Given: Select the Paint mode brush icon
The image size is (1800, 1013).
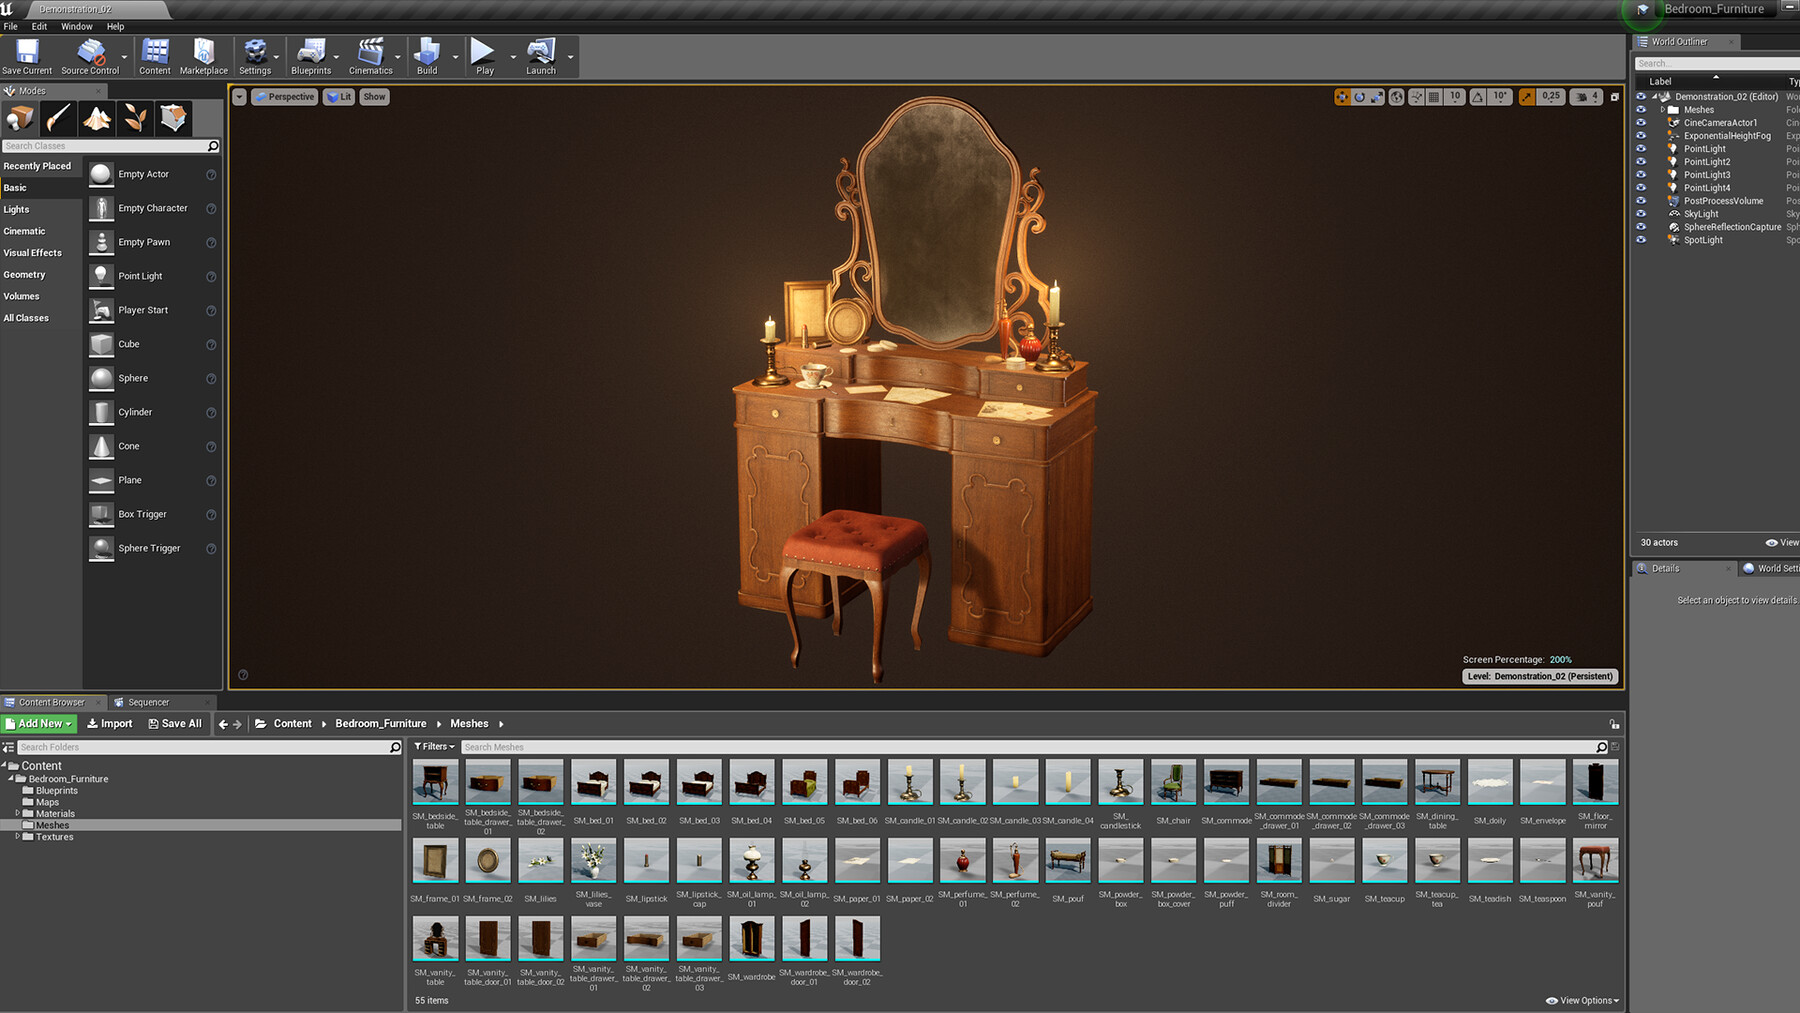Looking at the screenshot, I should [58, 118].
